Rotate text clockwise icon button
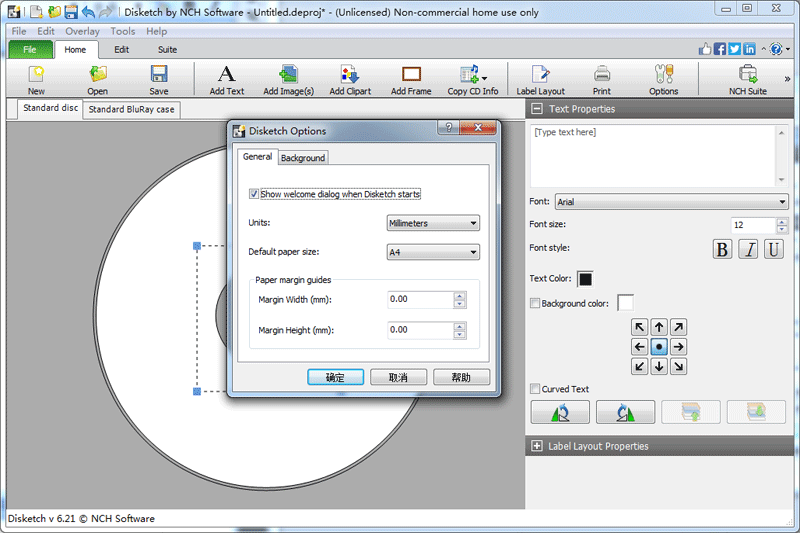The width and height of the screenshot is (800, 533). (x=625, y=412)
